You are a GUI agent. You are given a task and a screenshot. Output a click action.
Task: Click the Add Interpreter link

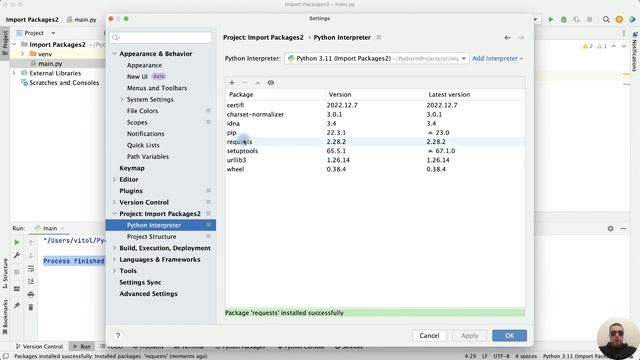click(498, 58)
